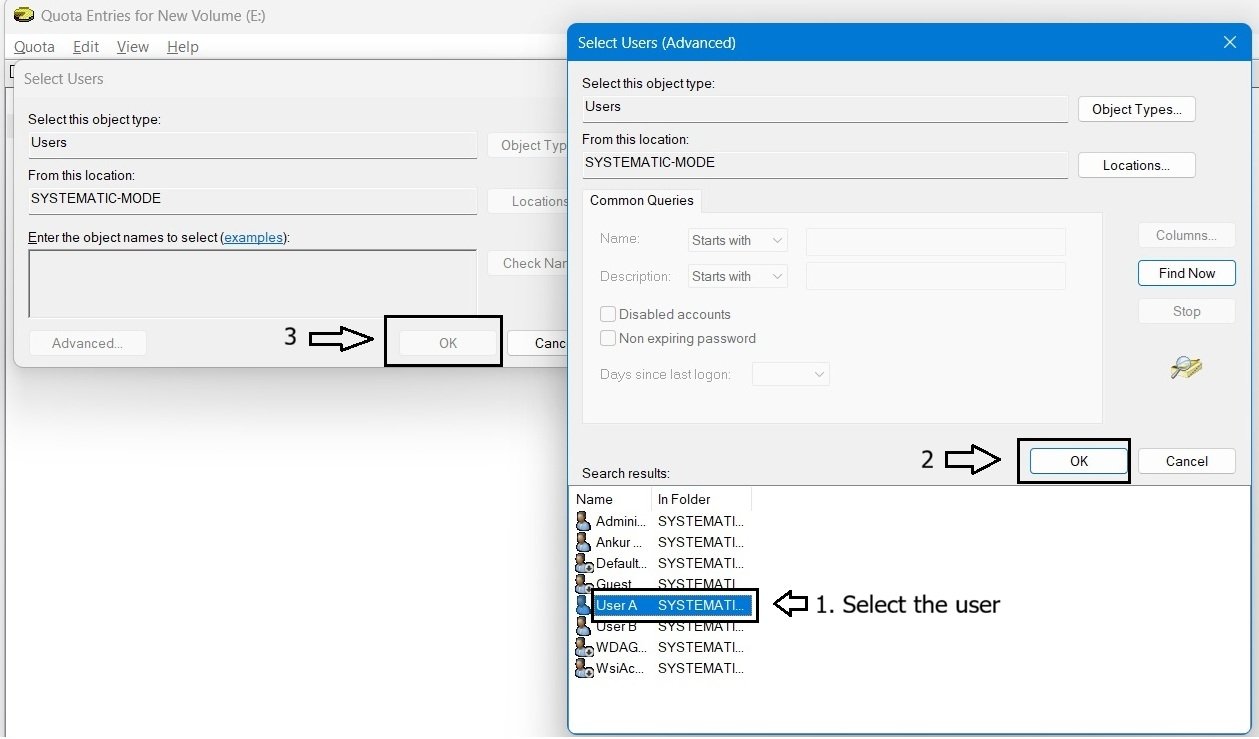Click OK in Select Users (Advanced) dialog
Viewport: 1259px width, 739px height.
[x=1079, y=461]
